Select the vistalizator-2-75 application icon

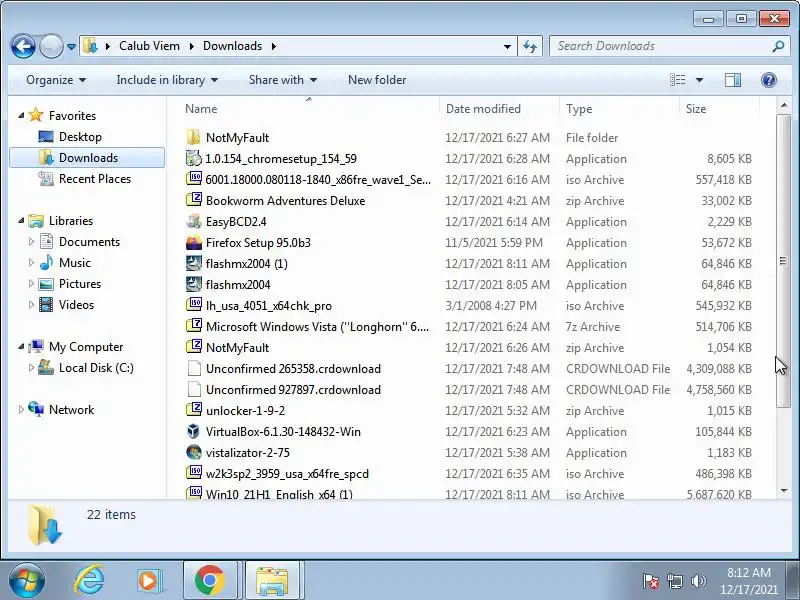pos(193,452)
